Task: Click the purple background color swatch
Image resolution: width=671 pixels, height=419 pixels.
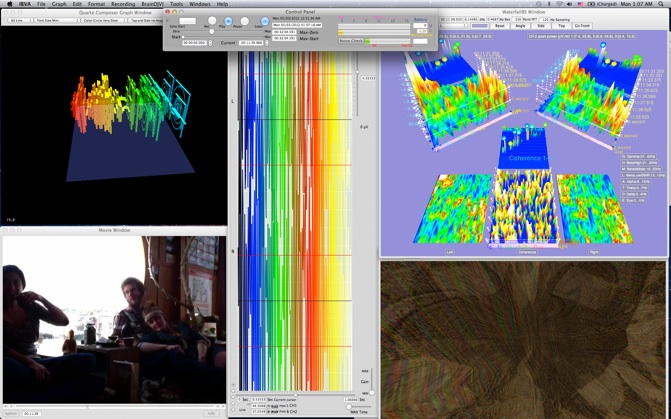Action: [479, 26]
